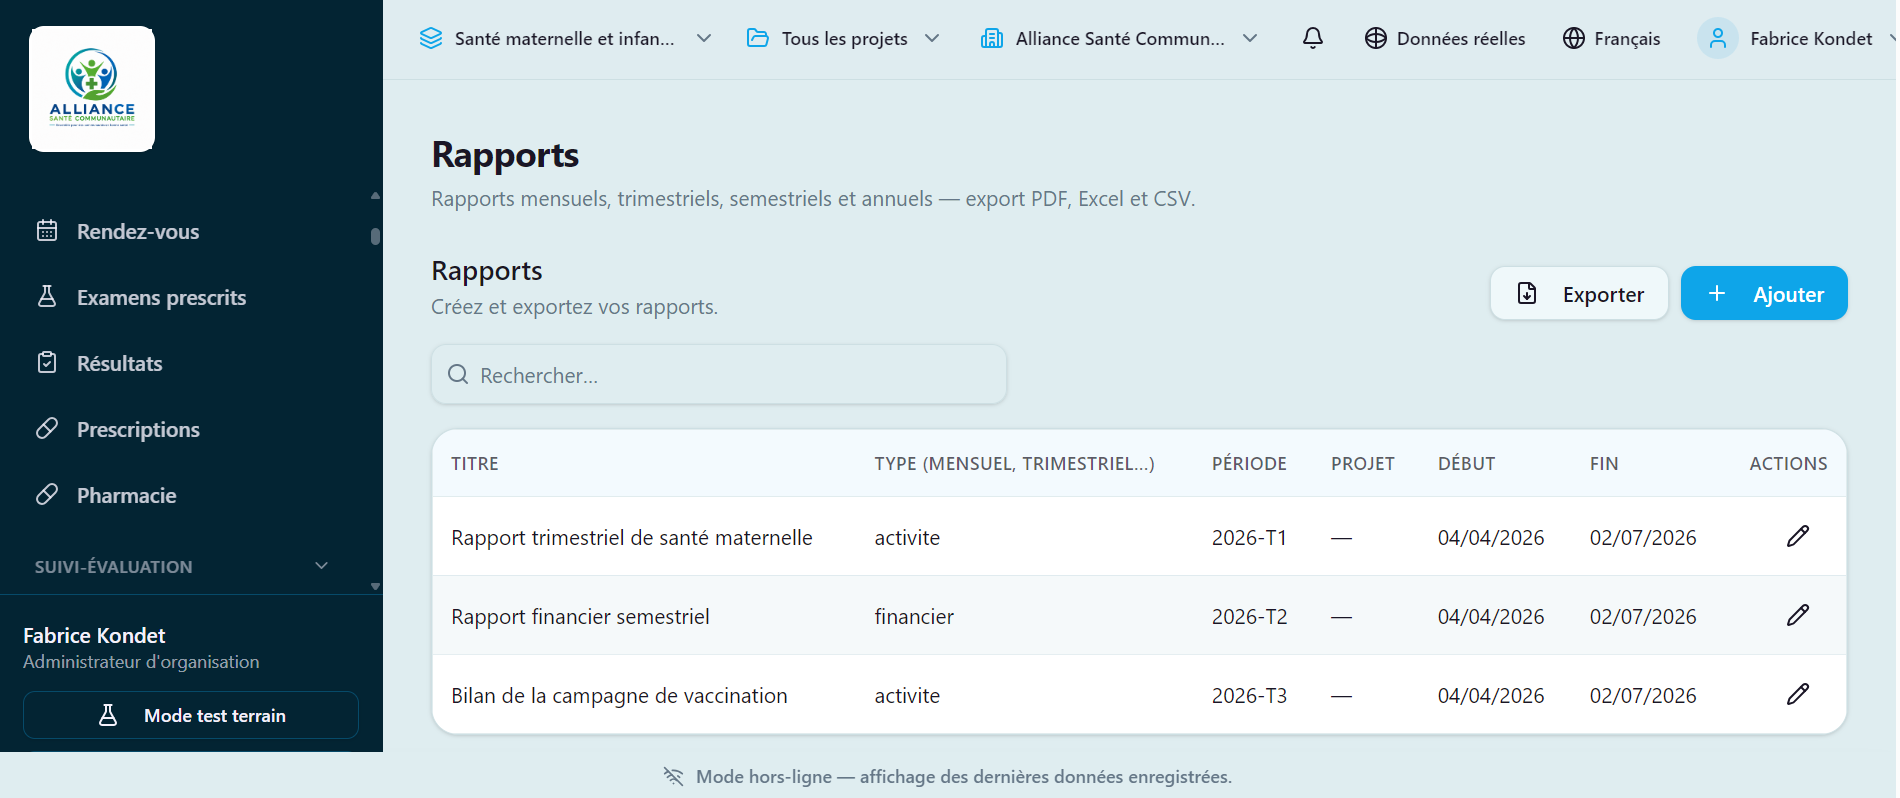Viewport: 1900px width, 798px height.
Task: Click the Résultats clipboard icon
Action: (x=47, y=363)
